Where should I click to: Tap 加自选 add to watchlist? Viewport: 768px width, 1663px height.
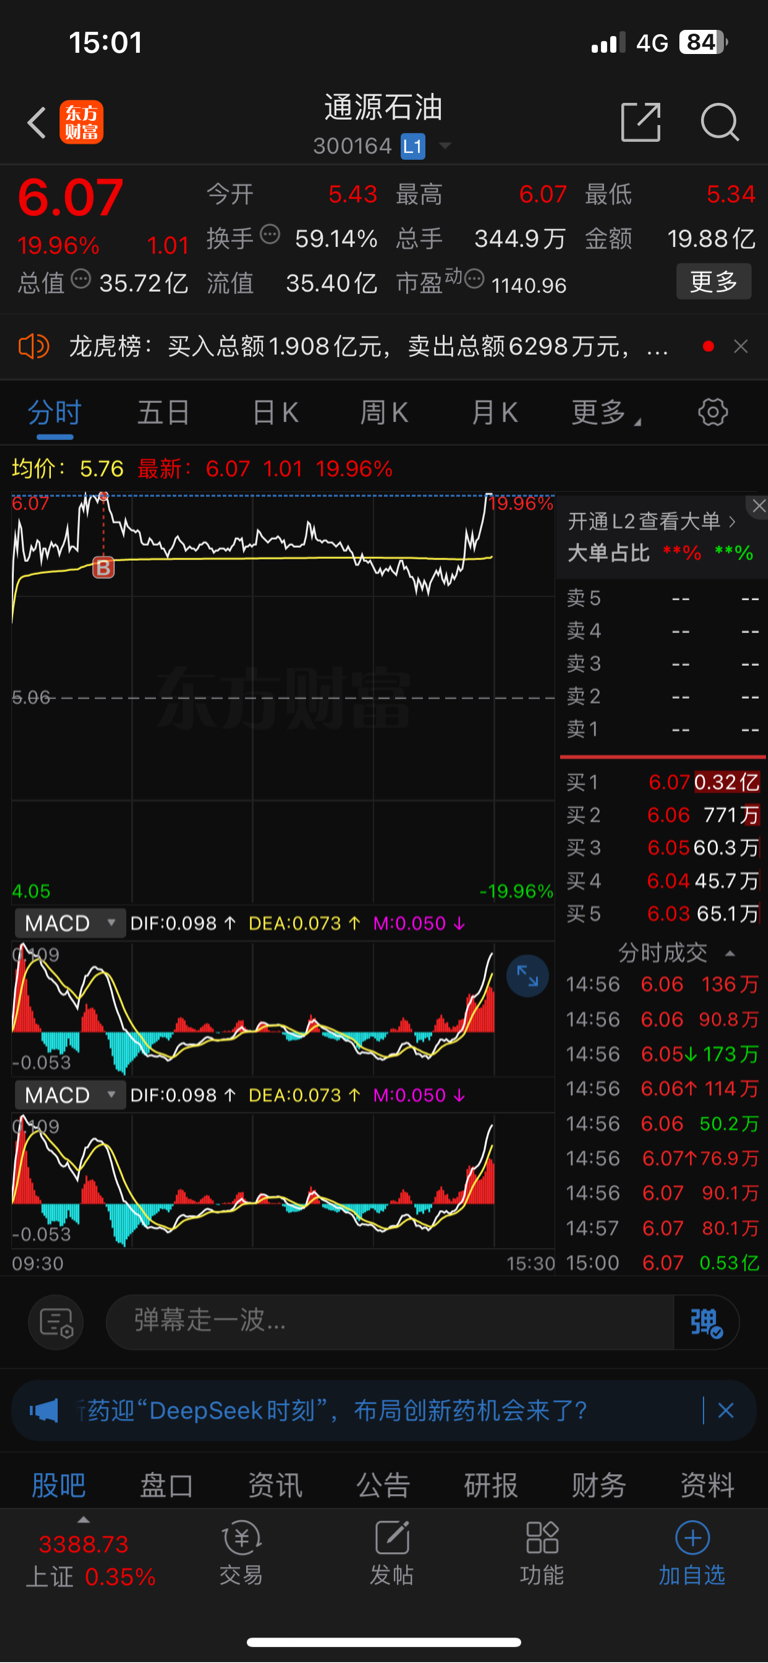point(692,1554)
